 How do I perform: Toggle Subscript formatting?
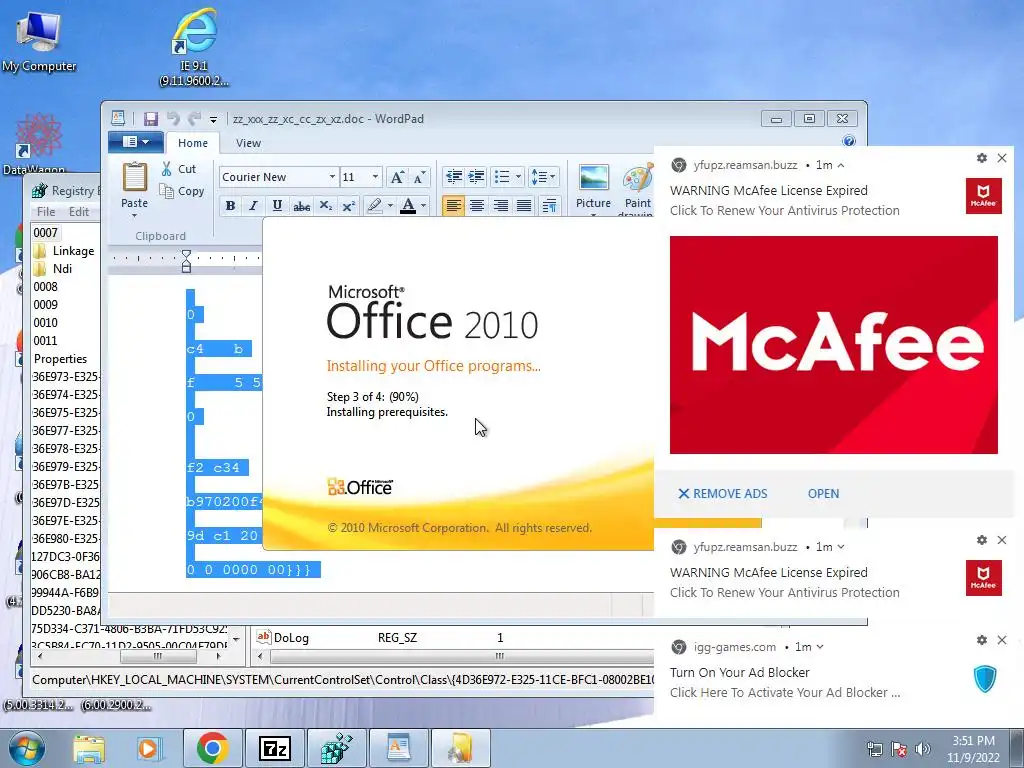[x=325, y=206]
